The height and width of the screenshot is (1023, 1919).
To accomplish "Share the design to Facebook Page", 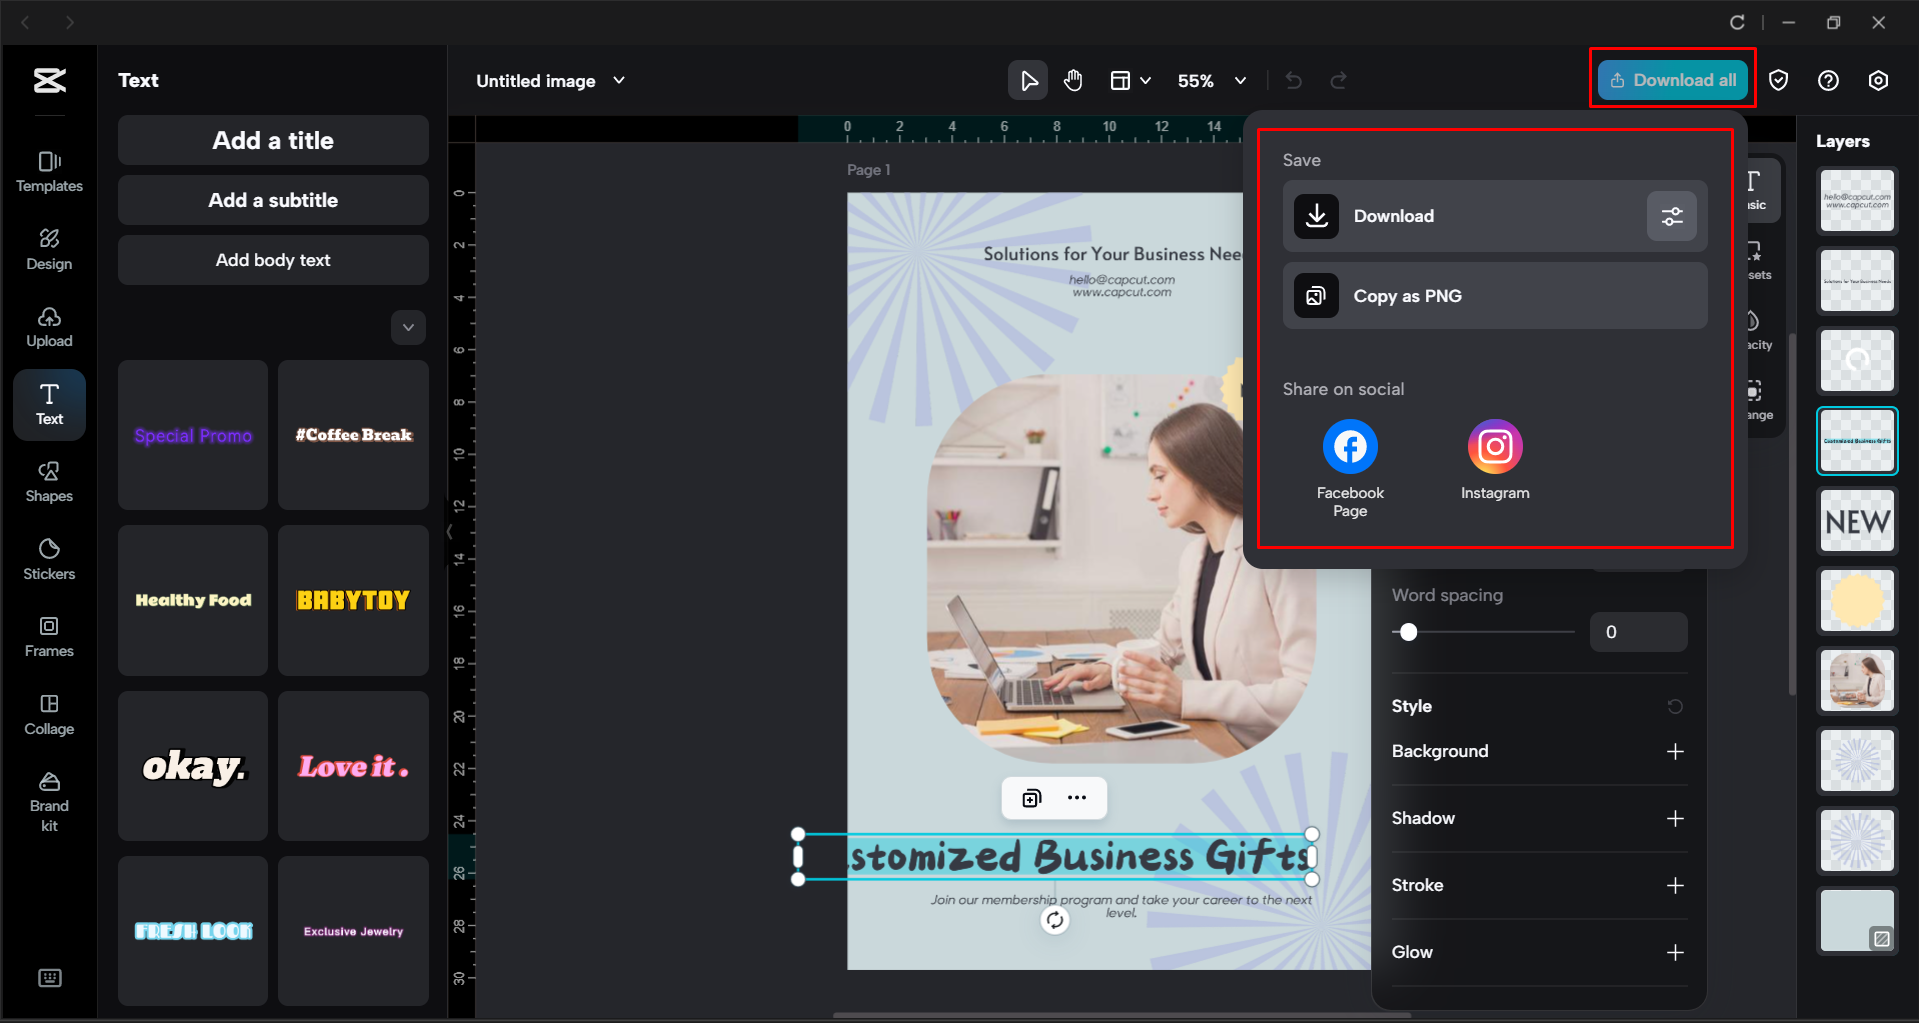I will pos(1349,446).
